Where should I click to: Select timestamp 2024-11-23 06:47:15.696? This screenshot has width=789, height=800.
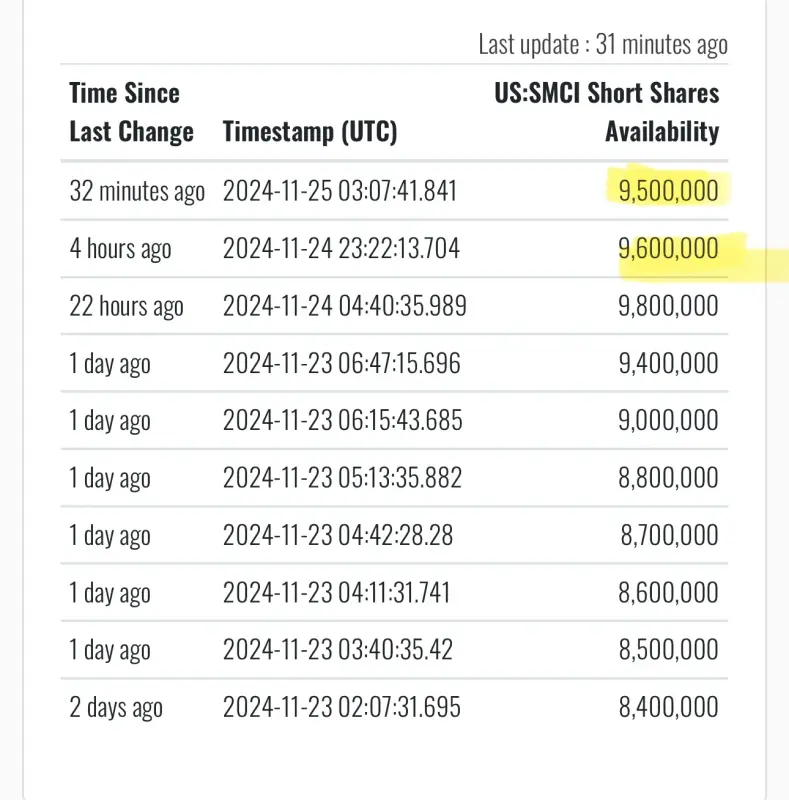[x=342, y=363]
